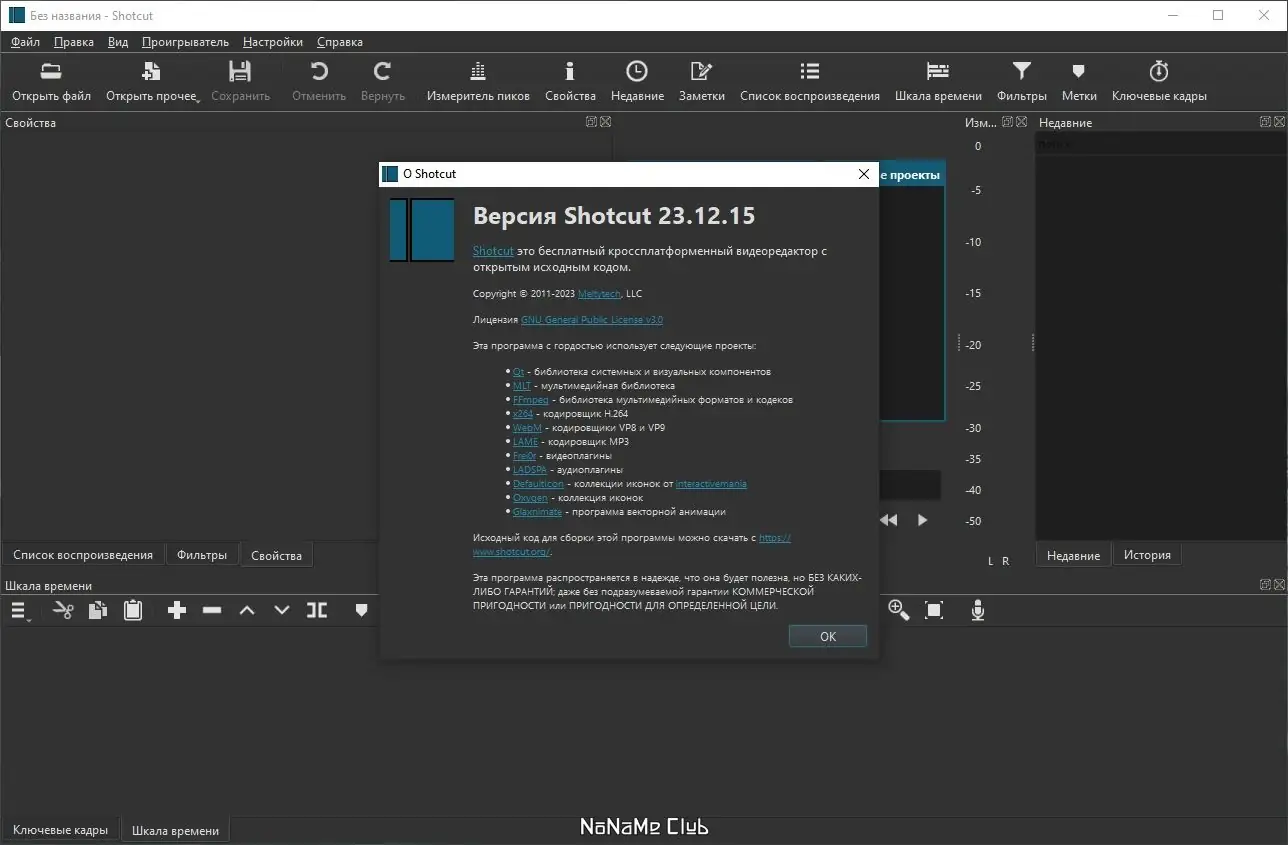1288x845 pixels.
Task: Open the timeline hamburger menu dropdown
Action: (20, 611)
